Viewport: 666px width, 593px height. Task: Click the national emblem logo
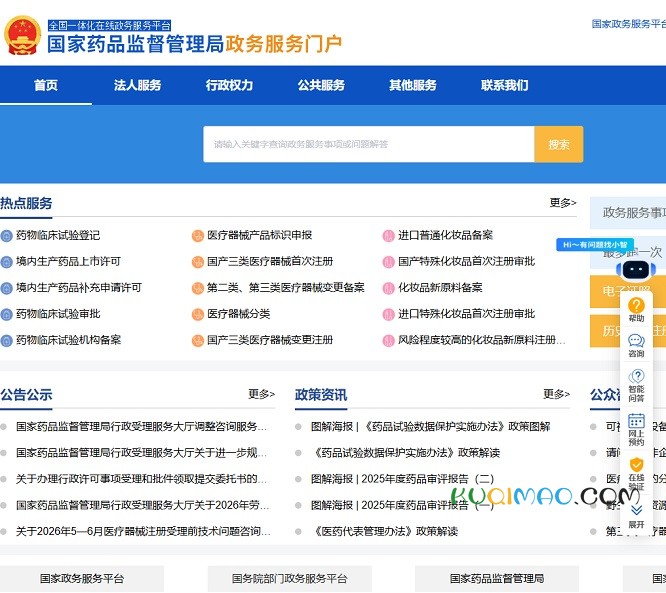(23, 36)
